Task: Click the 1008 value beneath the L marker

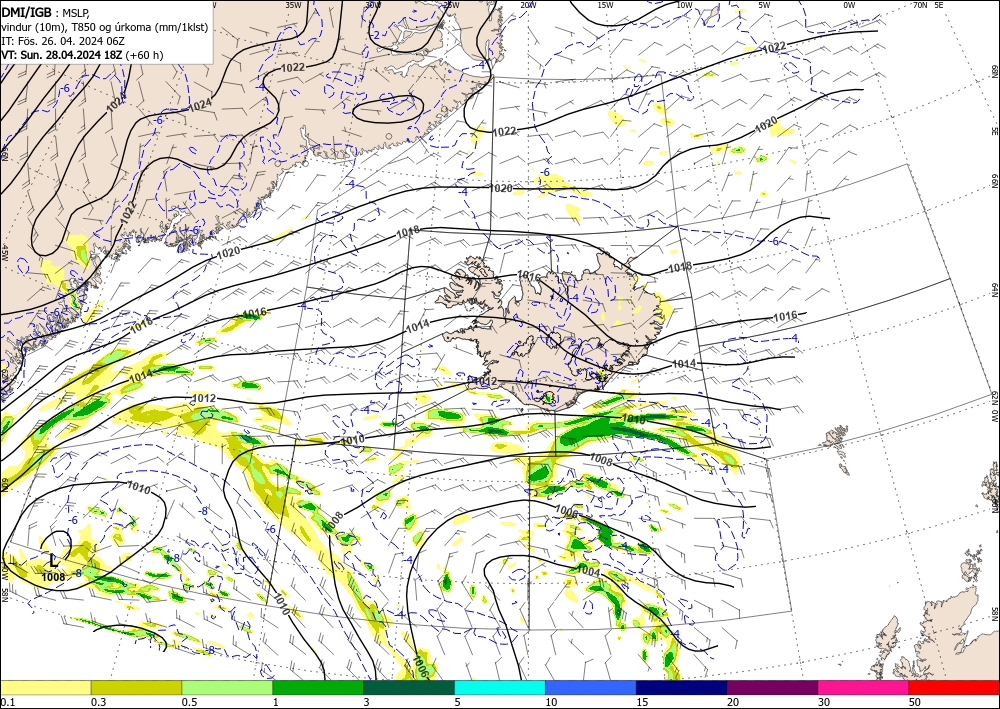Action: [53, 577]
